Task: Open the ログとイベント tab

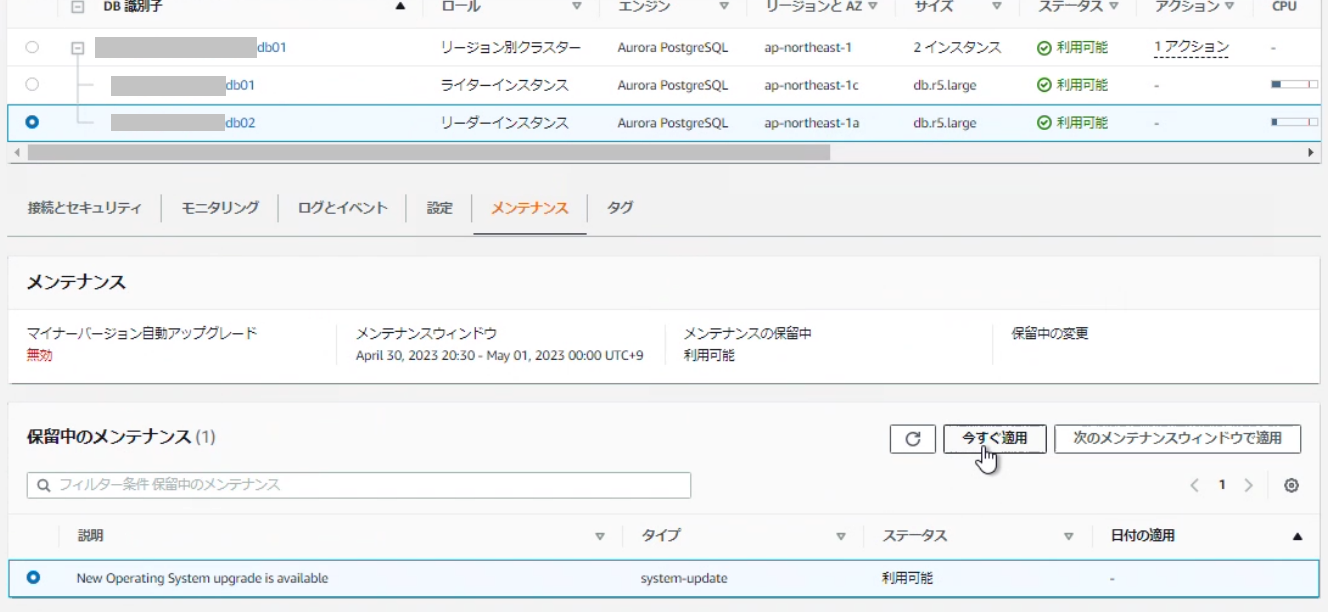Action: (342, 208)
